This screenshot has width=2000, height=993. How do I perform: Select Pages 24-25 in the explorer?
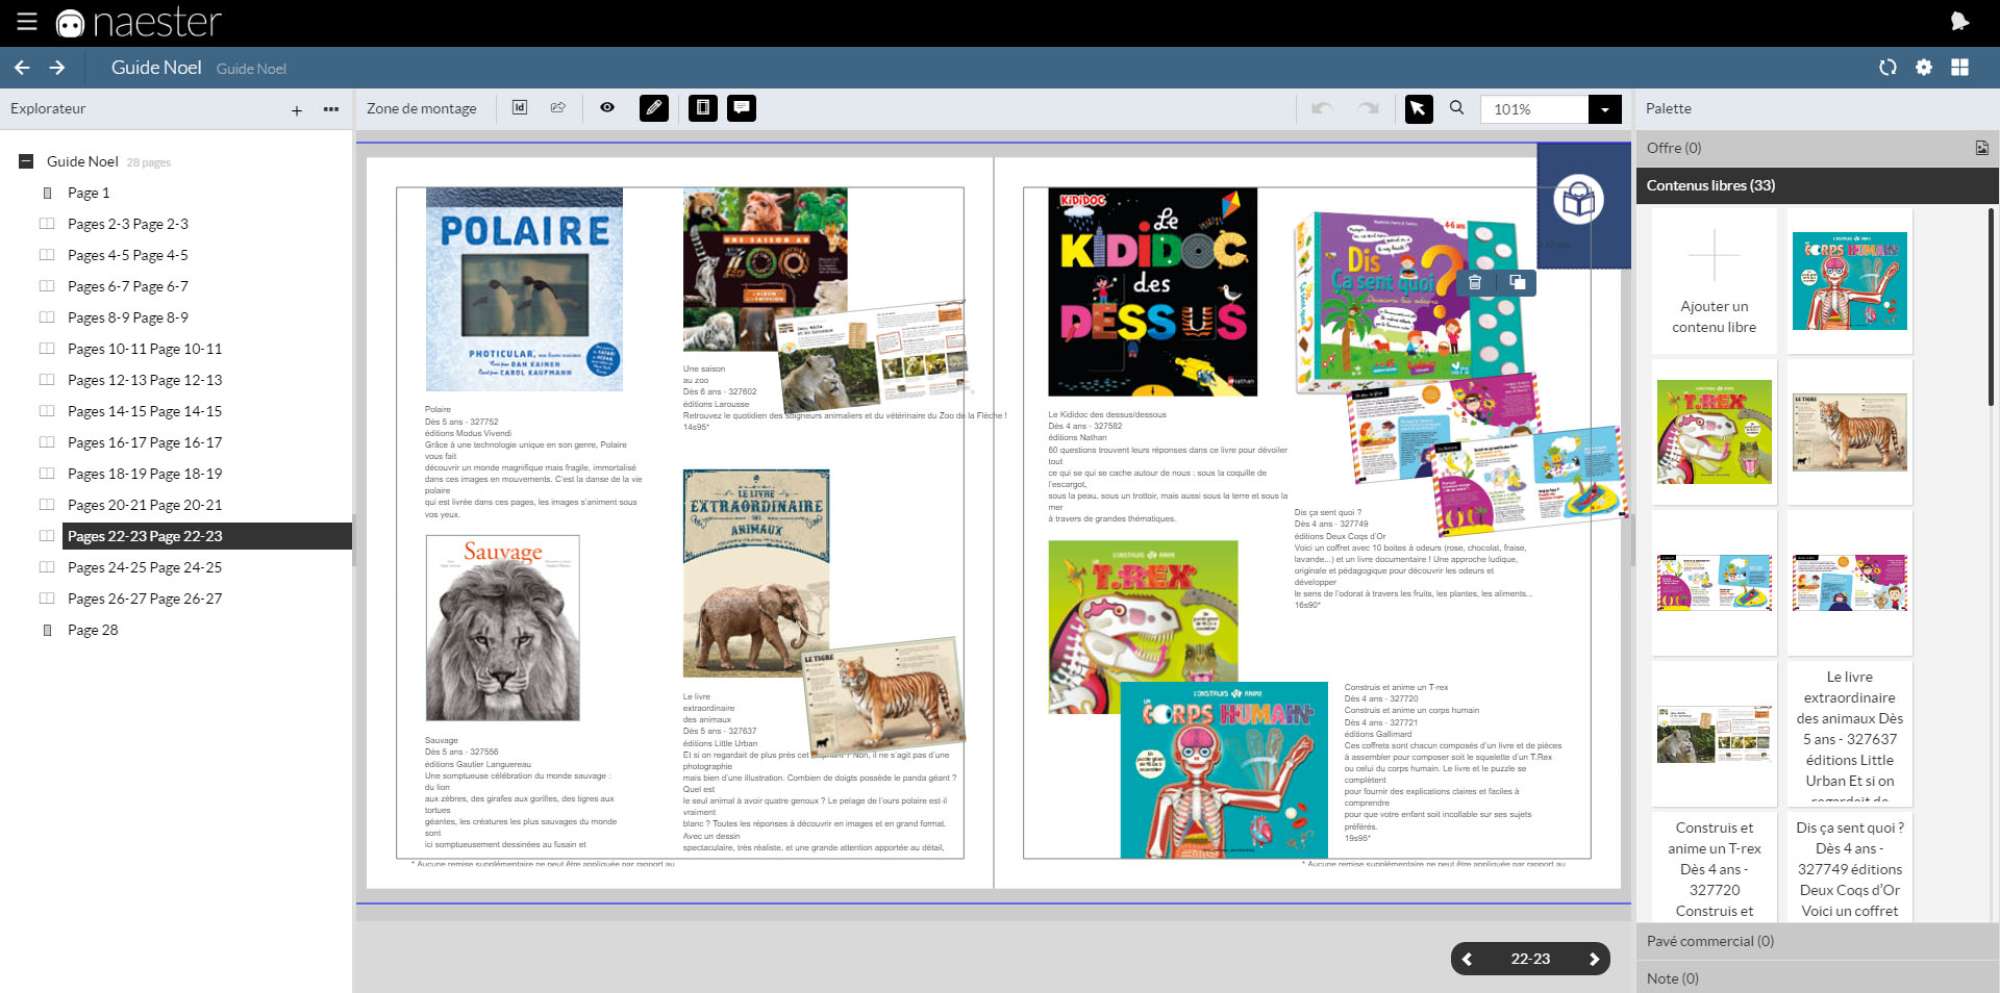tap(145, 567)
